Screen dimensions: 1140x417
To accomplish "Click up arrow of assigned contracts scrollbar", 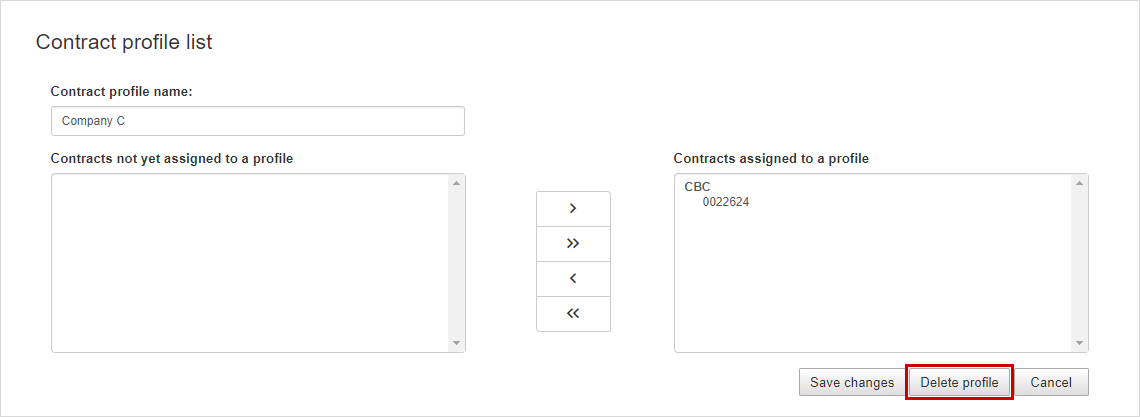I will [1079, 182].
